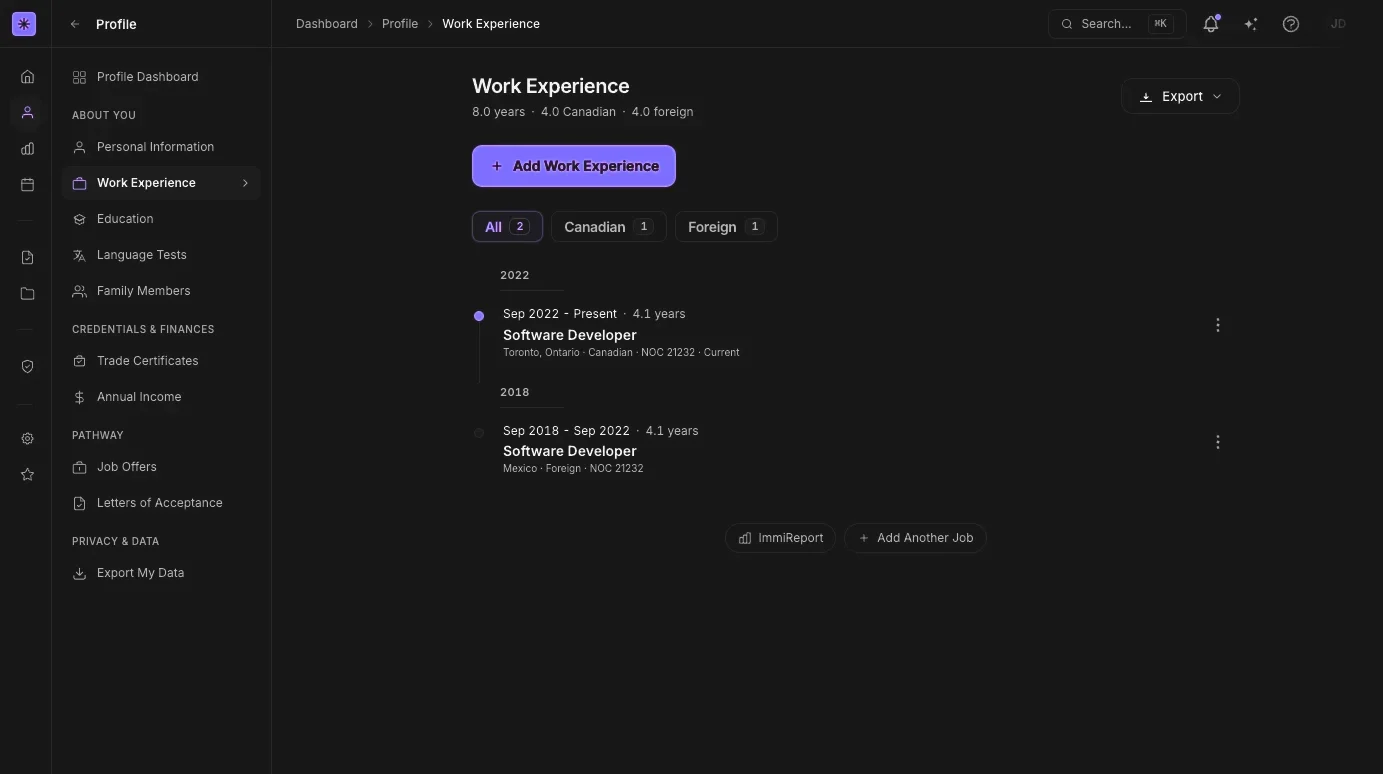1383x774 pixels.
Task: Click the app logo icon
Action: click(x=24, y=24)
